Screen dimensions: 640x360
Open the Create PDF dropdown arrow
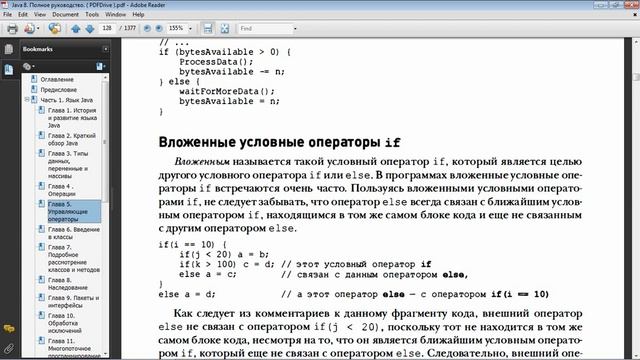pos(38,29)
